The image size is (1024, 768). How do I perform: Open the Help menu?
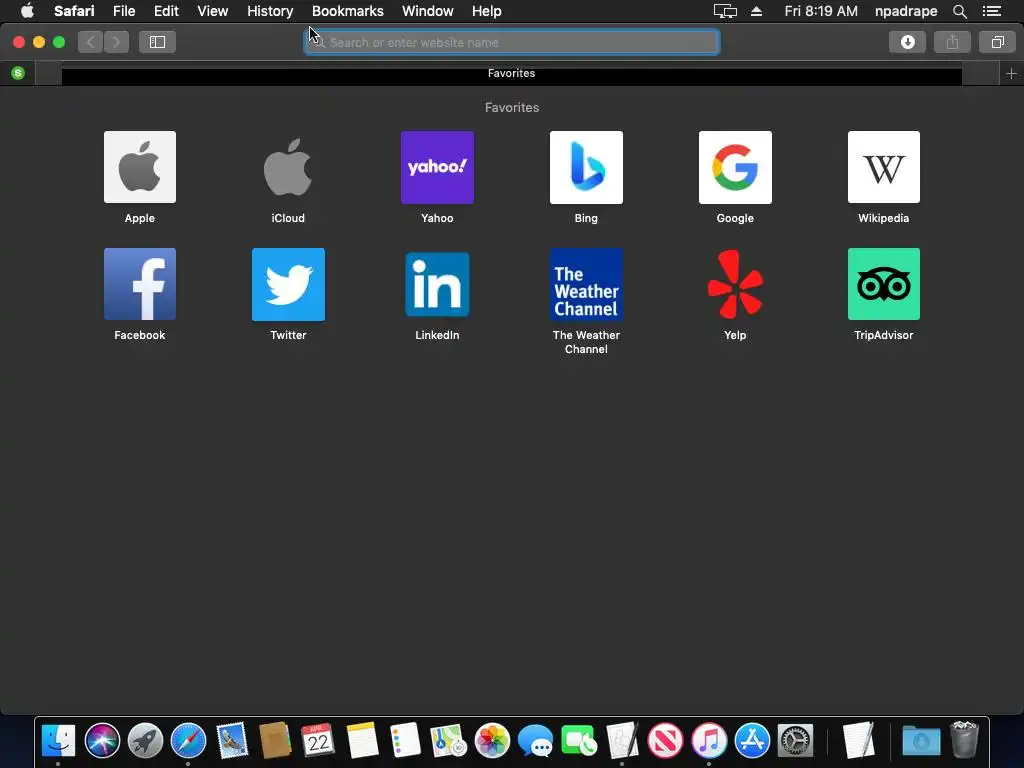pyautogui.click(x=487, y=11)
